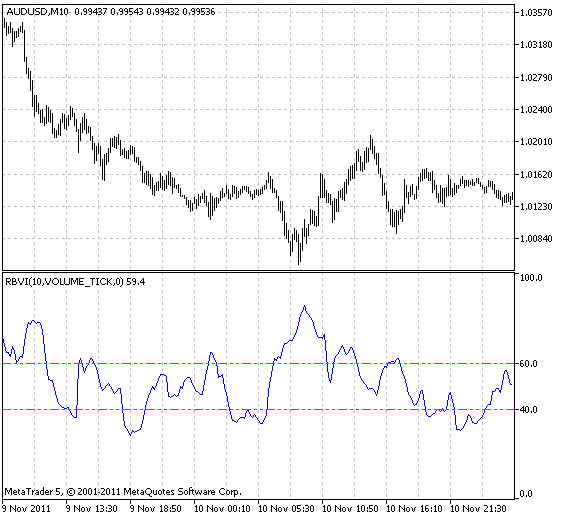The height and width of the screenshot is (520, 567).
Task: Click the MetaTrader 5 copyright text
Action: pos(123,492)
